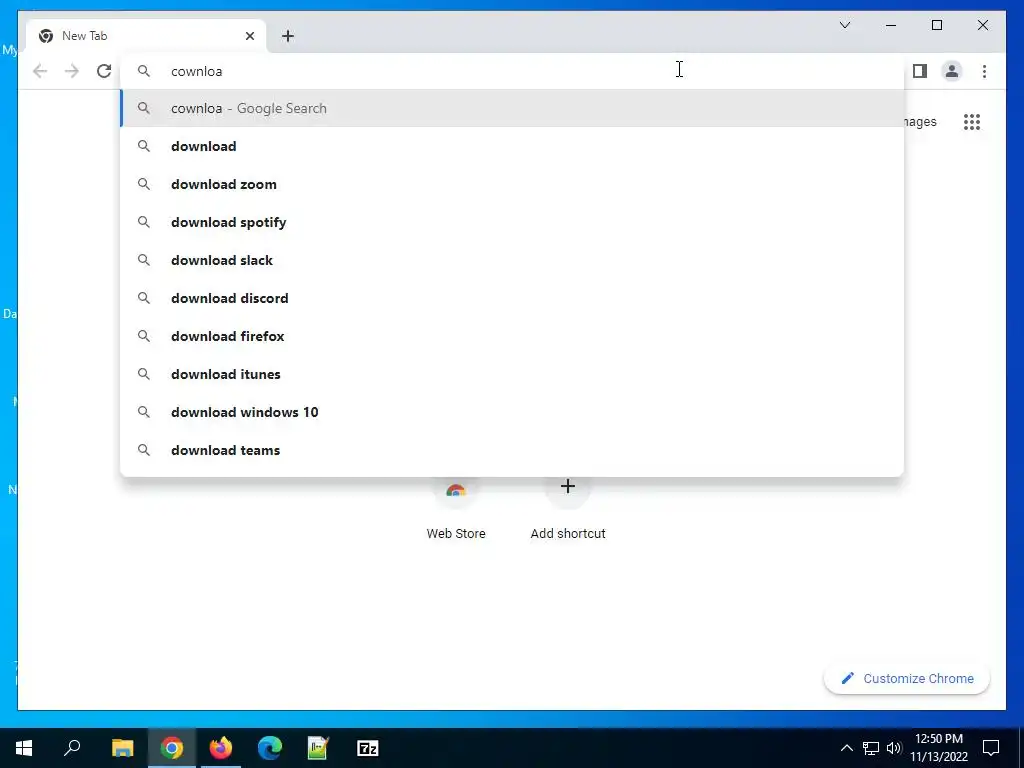
Task: Select the New Tab tab
Action: (x=146, y=36)
